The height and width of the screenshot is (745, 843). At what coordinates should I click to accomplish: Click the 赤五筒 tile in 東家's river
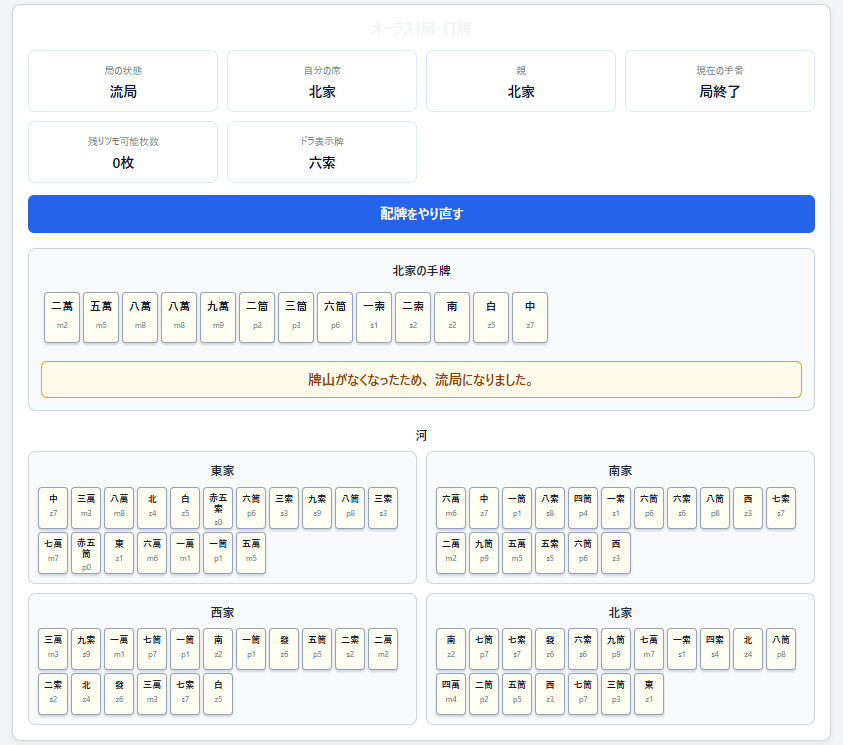pyautogui.click(x=86, y=553)
